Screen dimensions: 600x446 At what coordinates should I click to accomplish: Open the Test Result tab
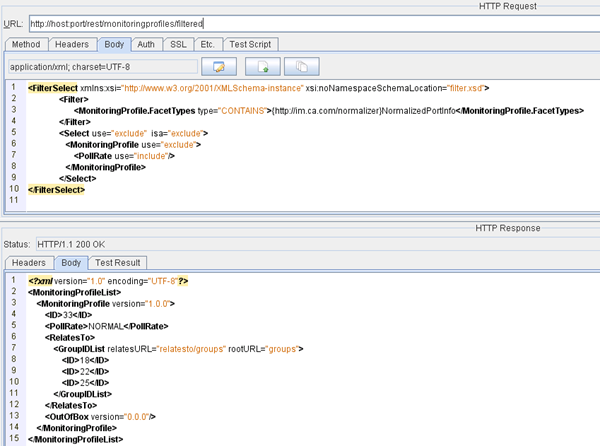[118, 262]
